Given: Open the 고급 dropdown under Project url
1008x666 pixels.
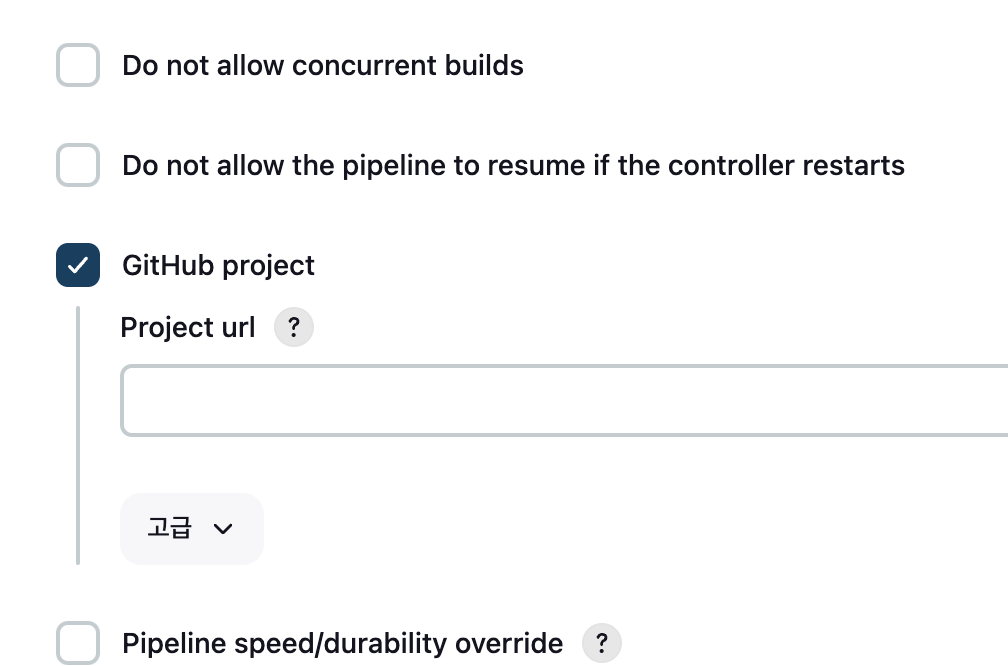Looking at the screenshot, I should tap(192, 528).
